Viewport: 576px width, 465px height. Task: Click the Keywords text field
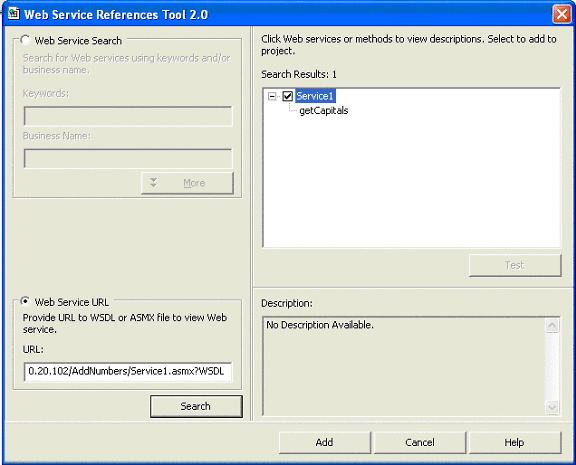coord(128,116)
